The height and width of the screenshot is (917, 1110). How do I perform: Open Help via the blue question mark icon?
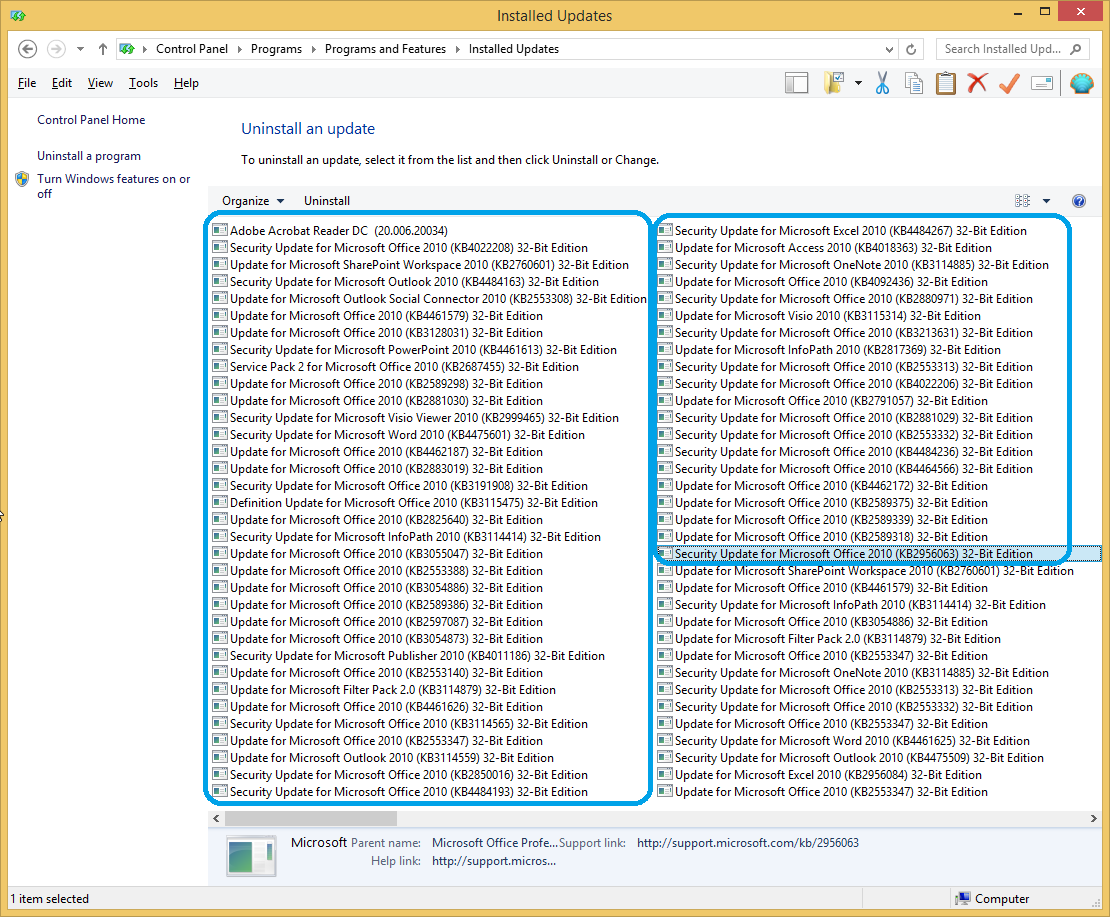coord(1079,200)
